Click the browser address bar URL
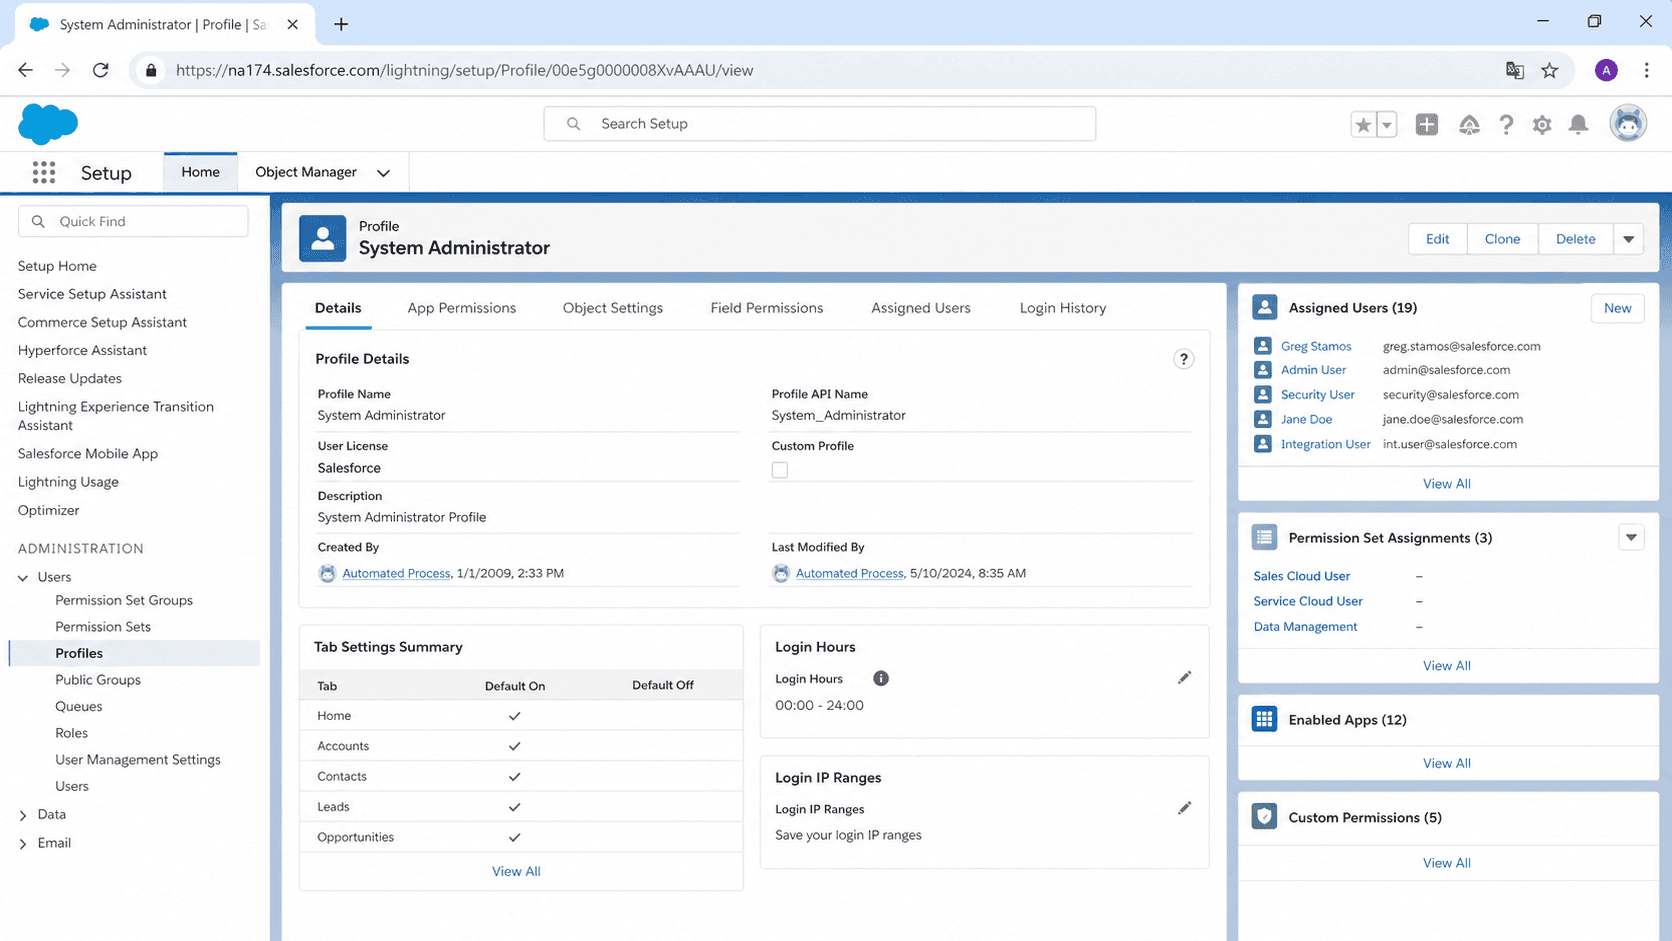Viewport: 1672px width, 941px height. coord(464,70)
